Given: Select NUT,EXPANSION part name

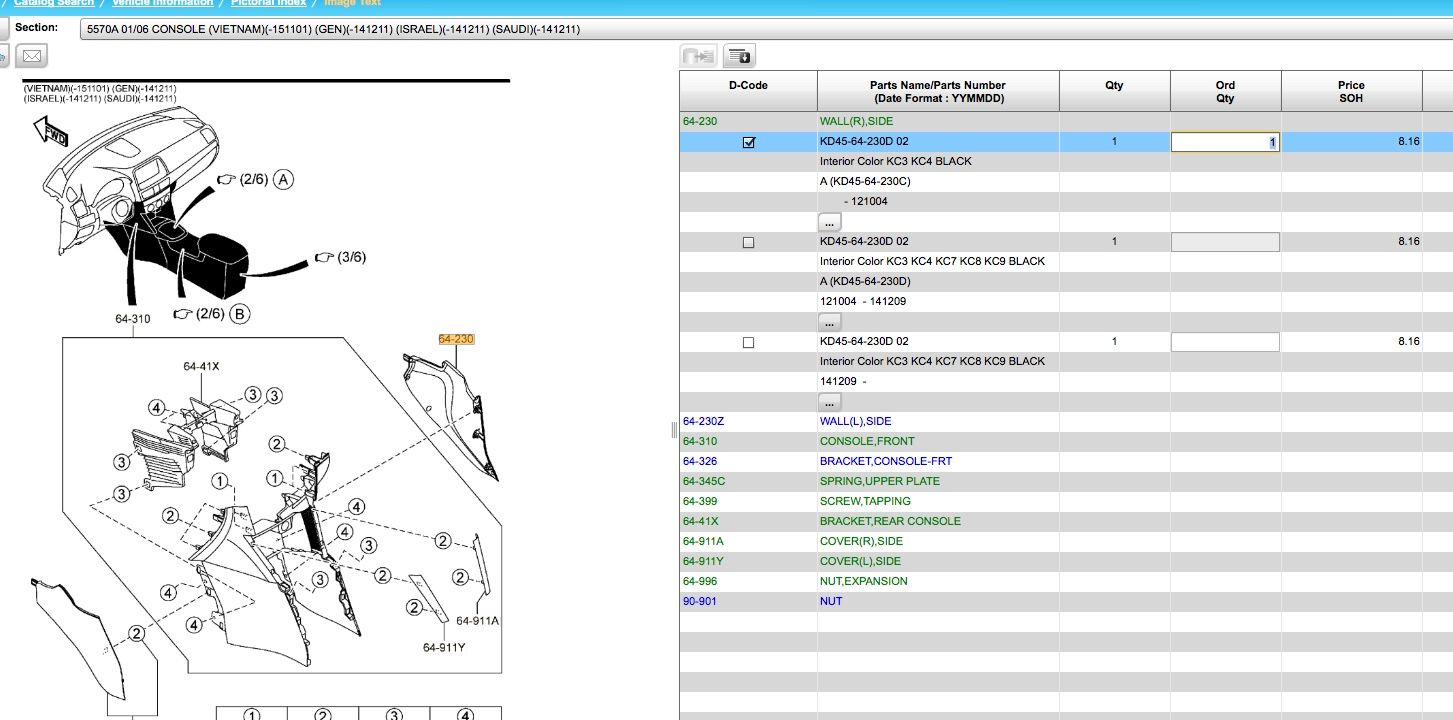Looking at the screenshot, I should [x=864, y=581].
